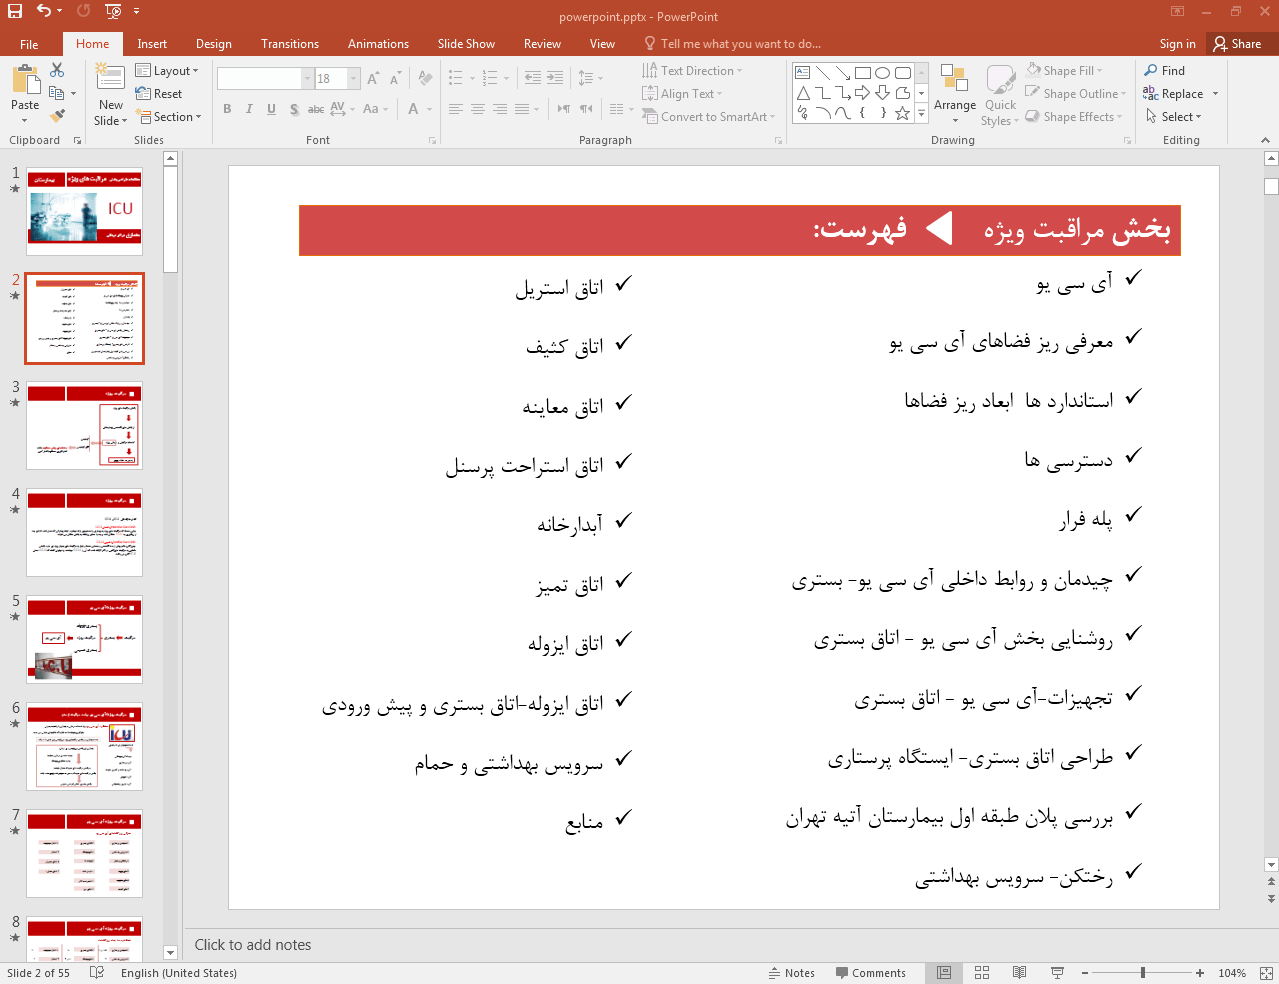Image resolution: width=1279 pixels, height=984 pixels.
Task: Adjust the zoom slider handle
Action: click(1142, 973)
